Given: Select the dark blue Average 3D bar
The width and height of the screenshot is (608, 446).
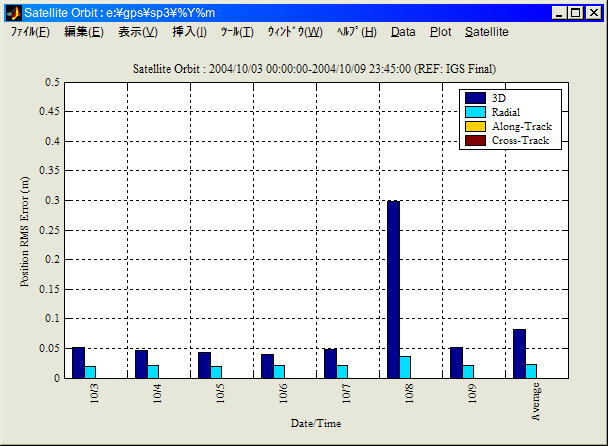Looking at the screenshot, I should coord(519,353).
